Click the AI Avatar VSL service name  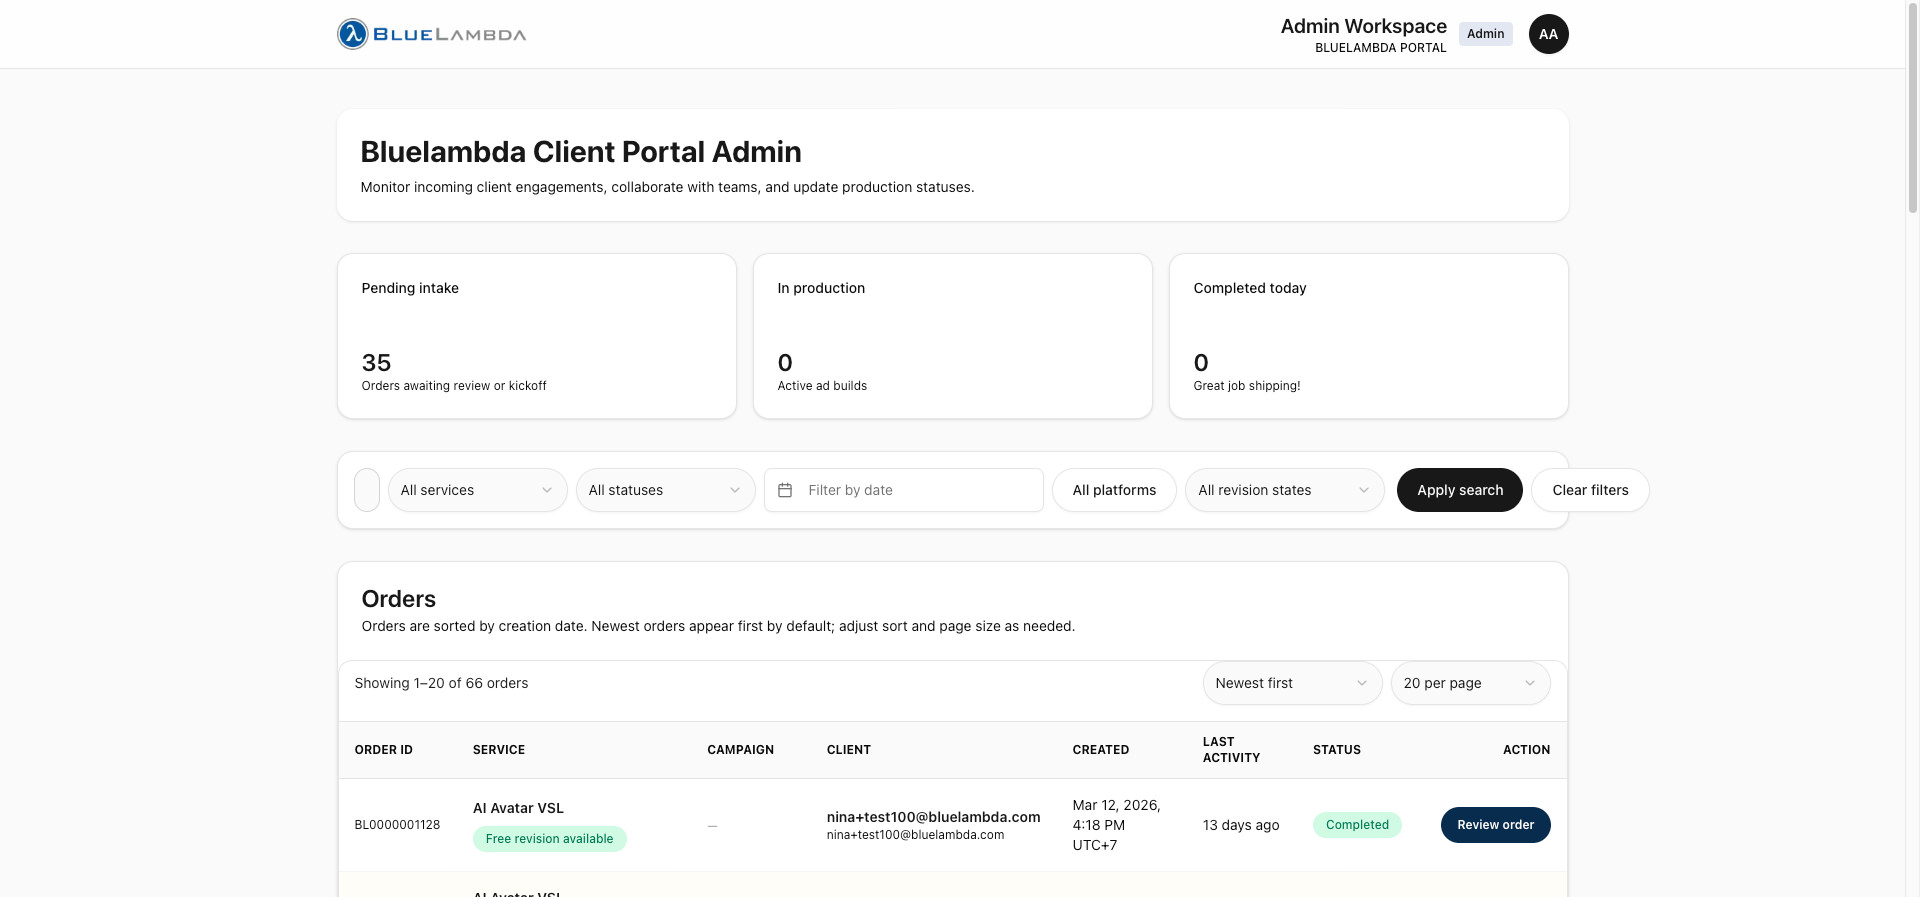[x=518, y=808]
